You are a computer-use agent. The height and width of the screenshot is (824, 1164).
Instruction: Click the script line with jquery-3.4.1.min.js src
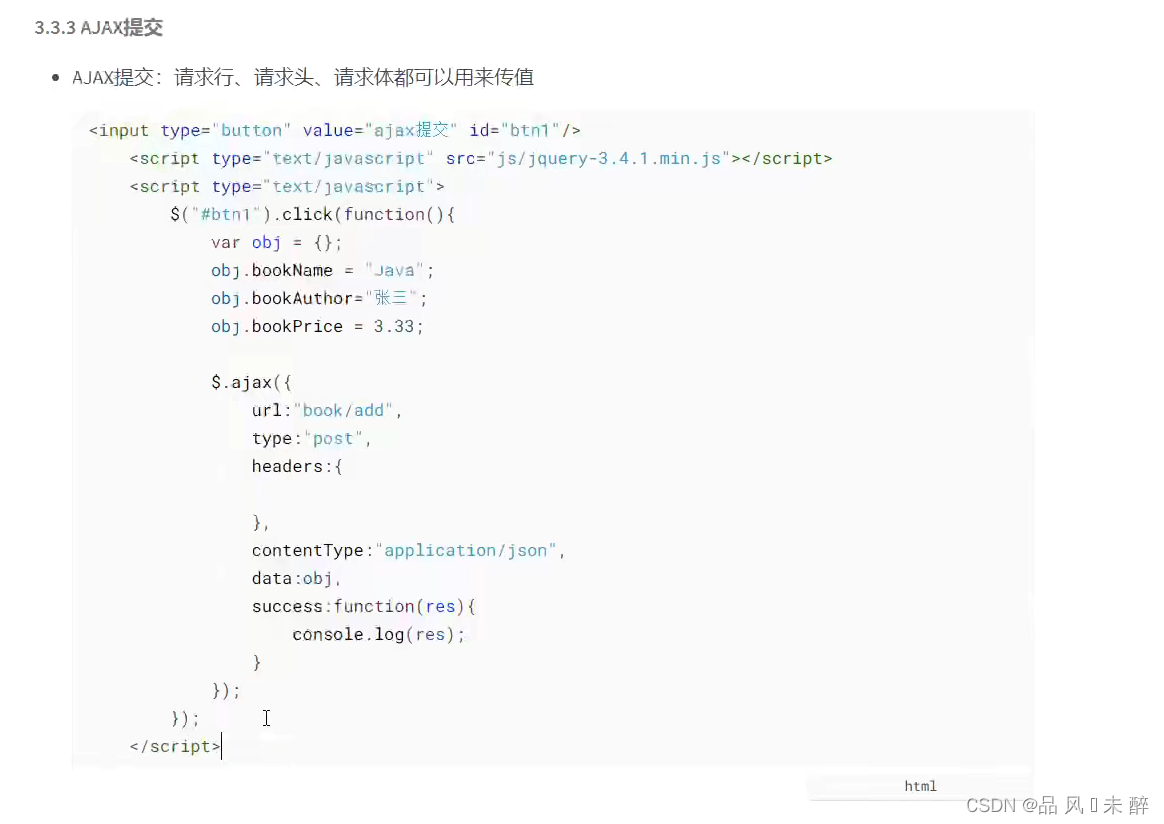tap(481, 159)
